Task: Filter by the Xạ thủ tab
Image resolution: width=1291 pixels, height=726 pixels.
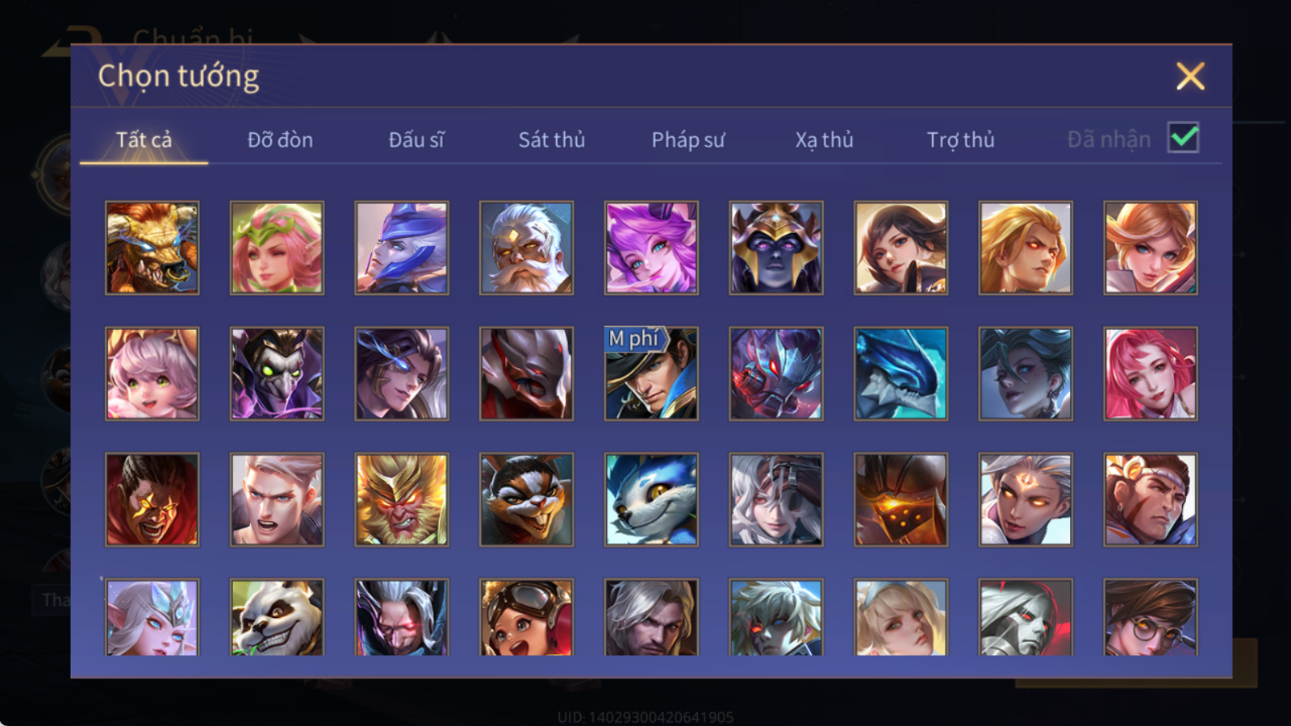Action: (824, 140)
